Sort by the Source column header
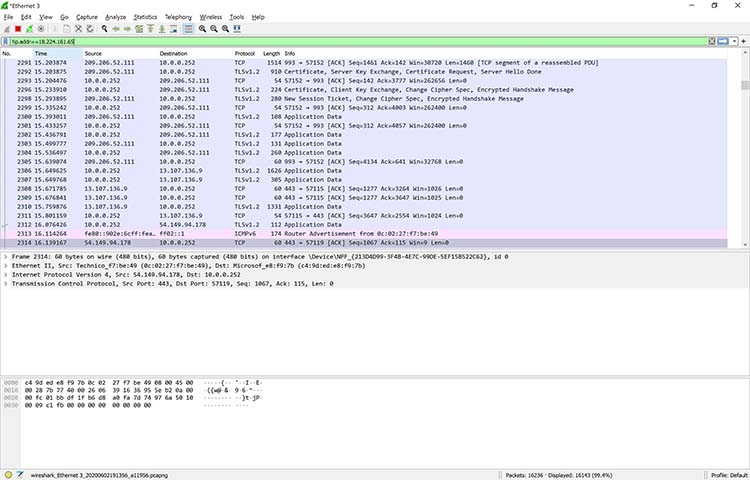Viewport: 750px width, 480px height. (x=120, y=54)
